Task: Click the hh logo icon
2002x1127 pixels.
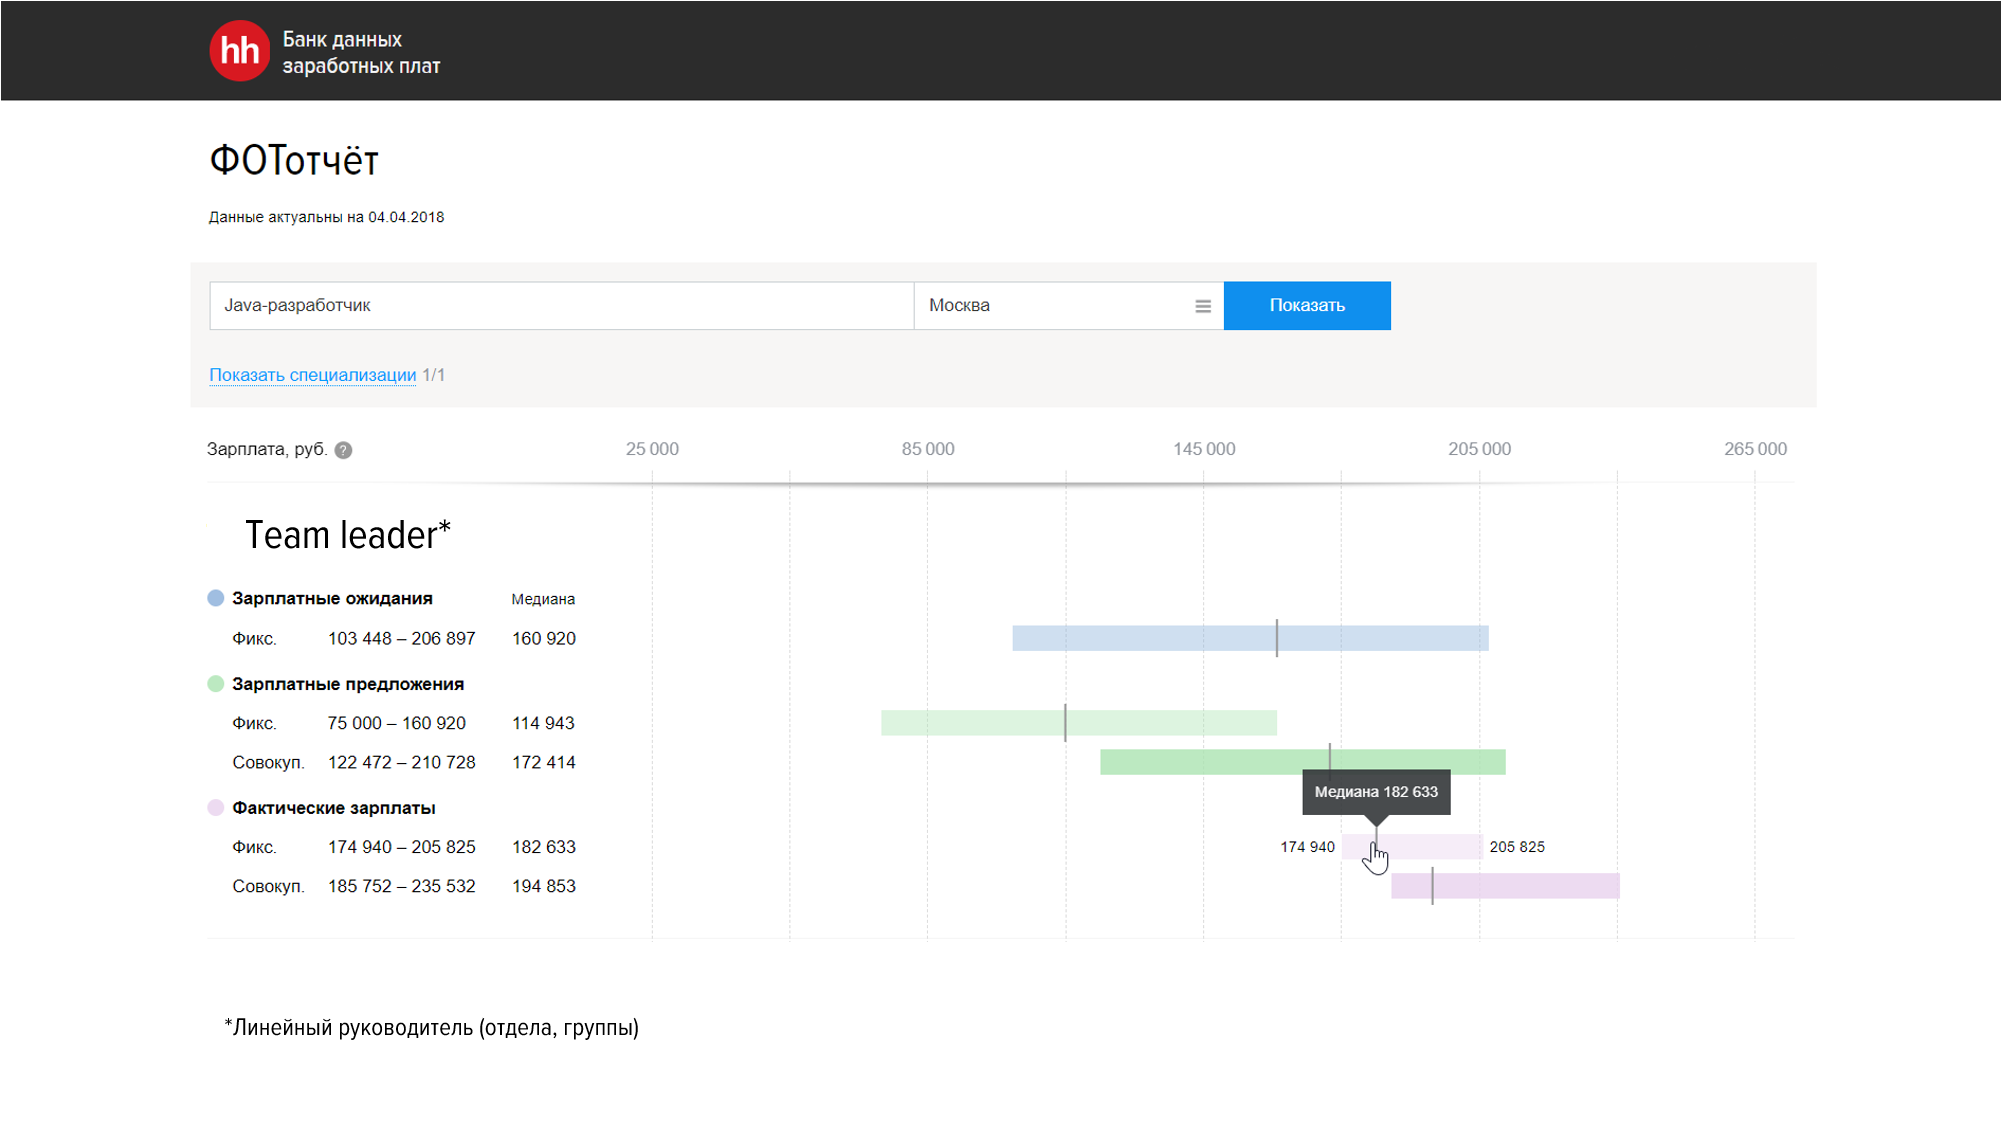Action: [239, 51]
